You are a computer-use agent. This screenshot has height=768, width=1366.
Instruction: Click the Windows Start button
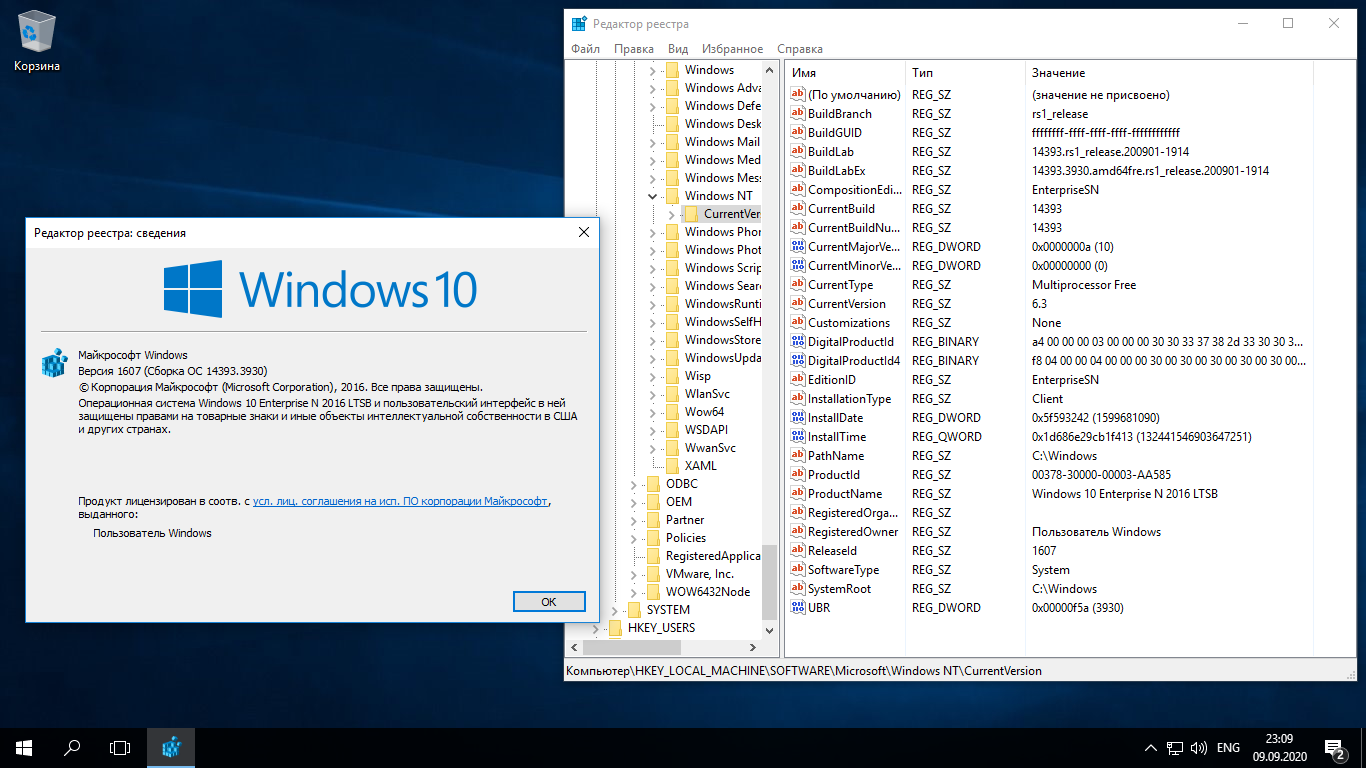[24, 747]
